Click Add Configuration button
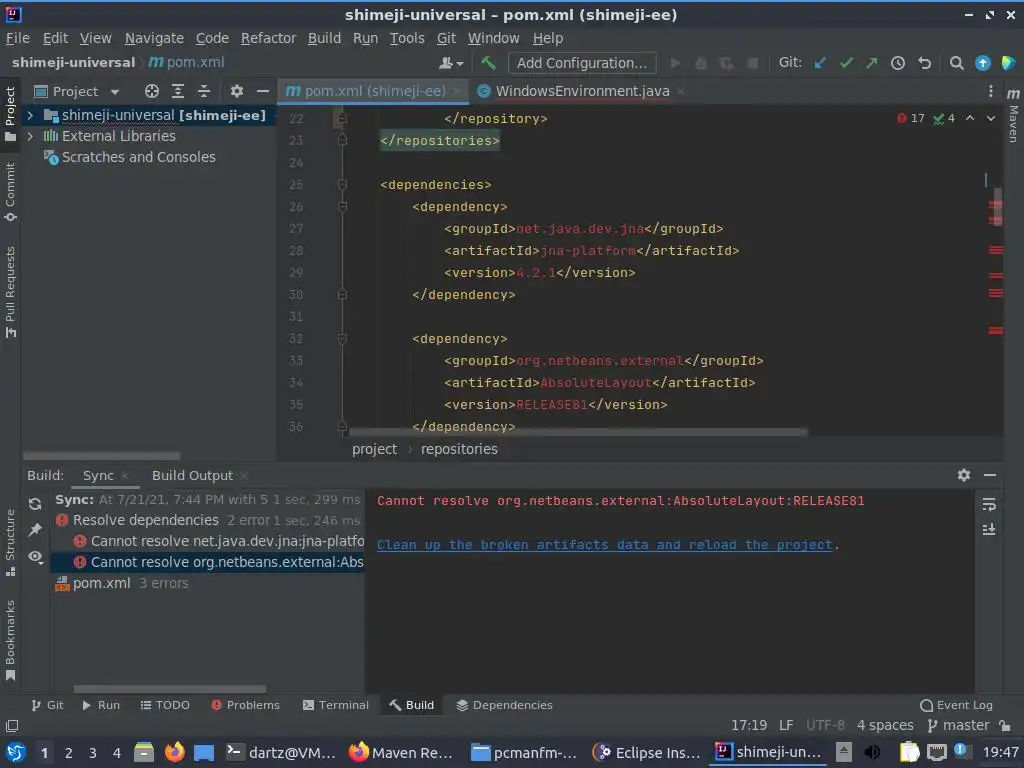 click(582, 63)
